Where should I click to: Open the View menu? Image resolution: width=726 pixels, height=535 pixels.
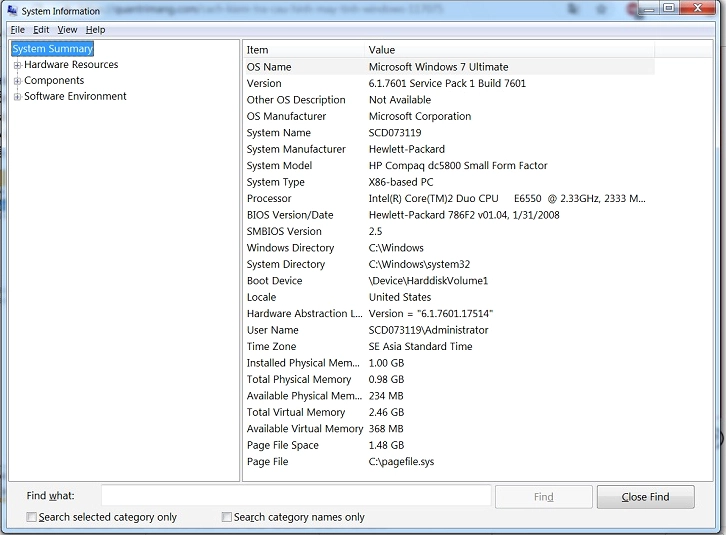pos(67,30)
